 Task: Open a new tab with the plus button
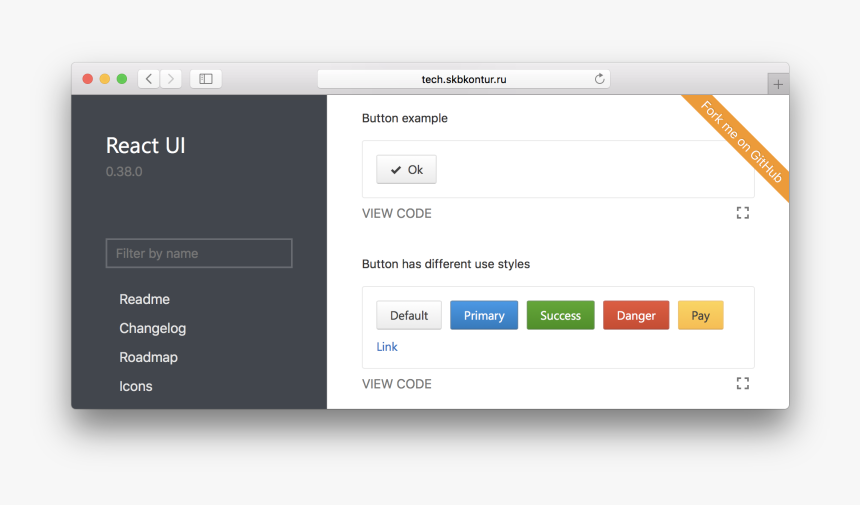(x=778, y=84)
